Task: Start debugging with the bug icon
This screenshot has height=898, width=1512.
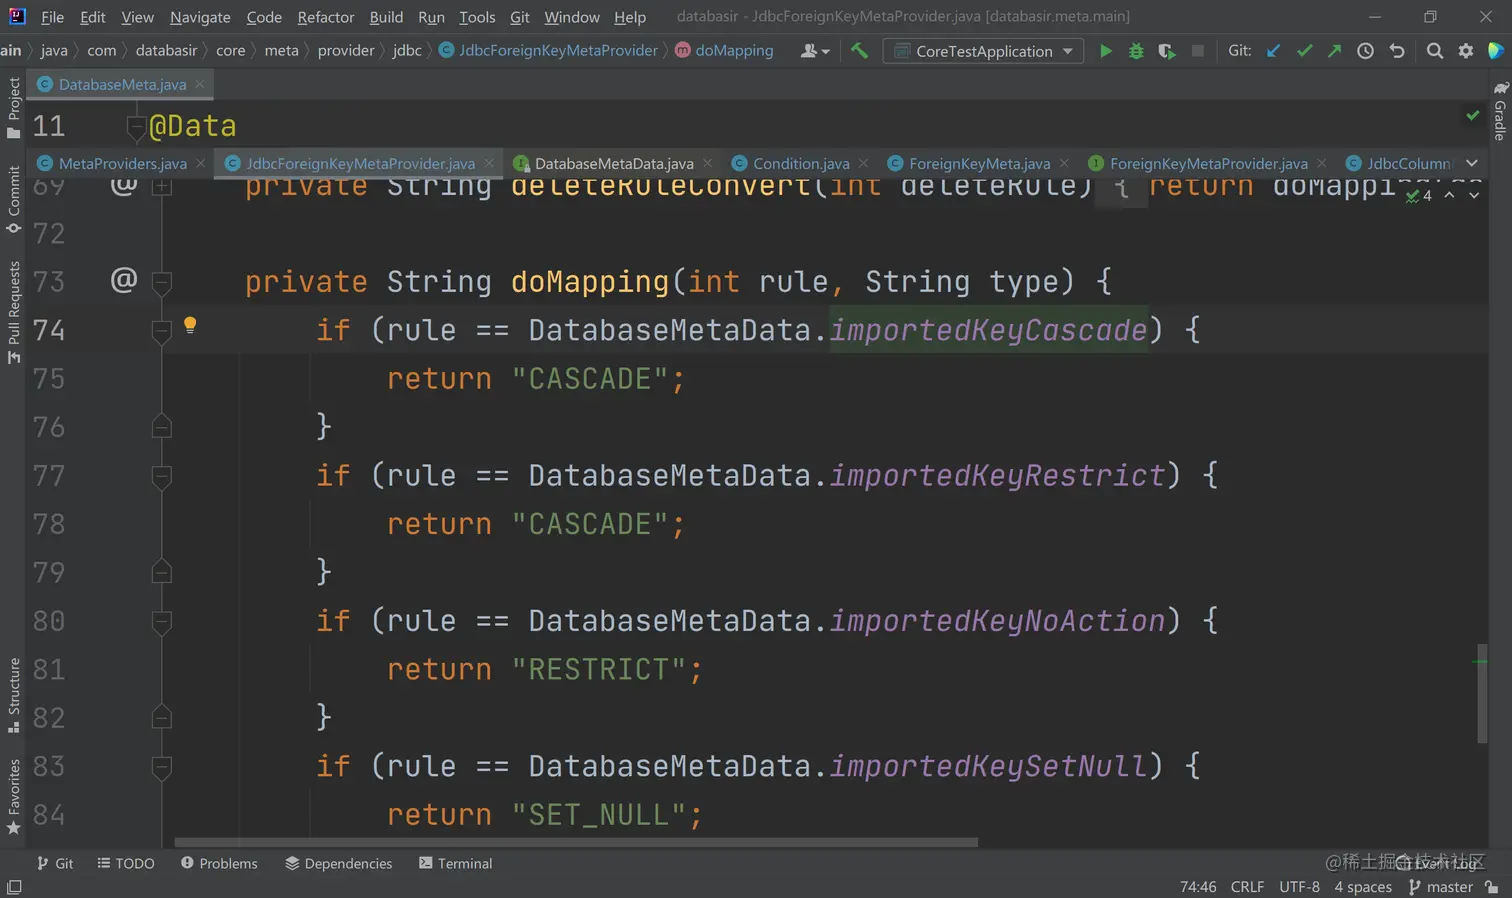Action: point(1136,51)
